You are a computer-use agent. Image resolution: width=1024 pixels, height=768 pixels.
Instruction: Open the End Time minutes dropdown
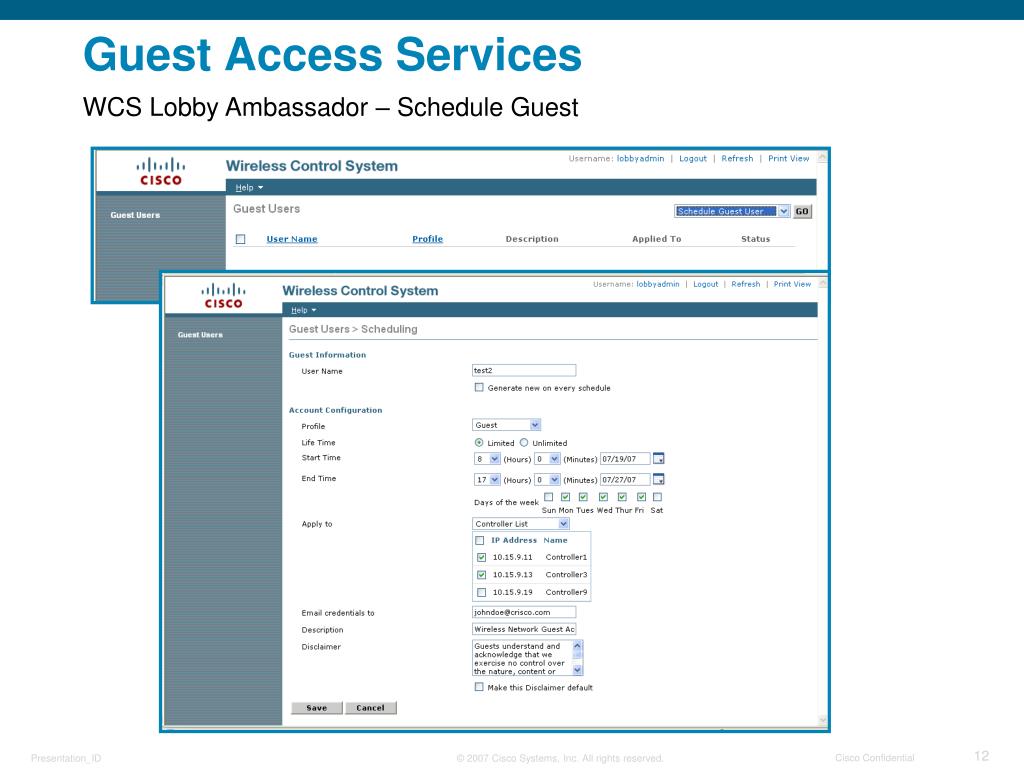click(547, 480)
